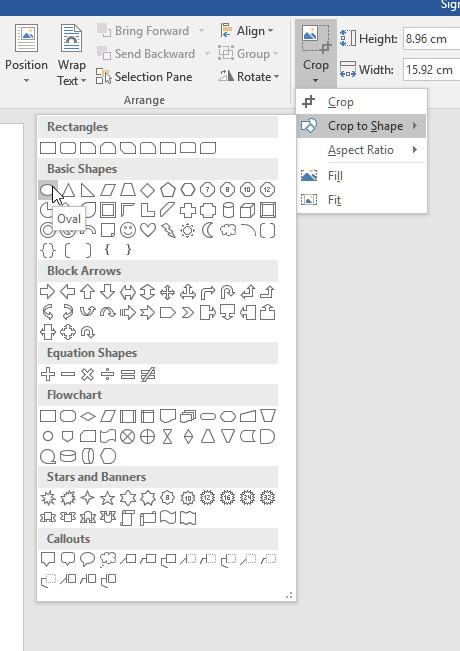460x651 pixels.
Task: Select the Vertical Scroll banner
Action: click(x=127, y=518)
